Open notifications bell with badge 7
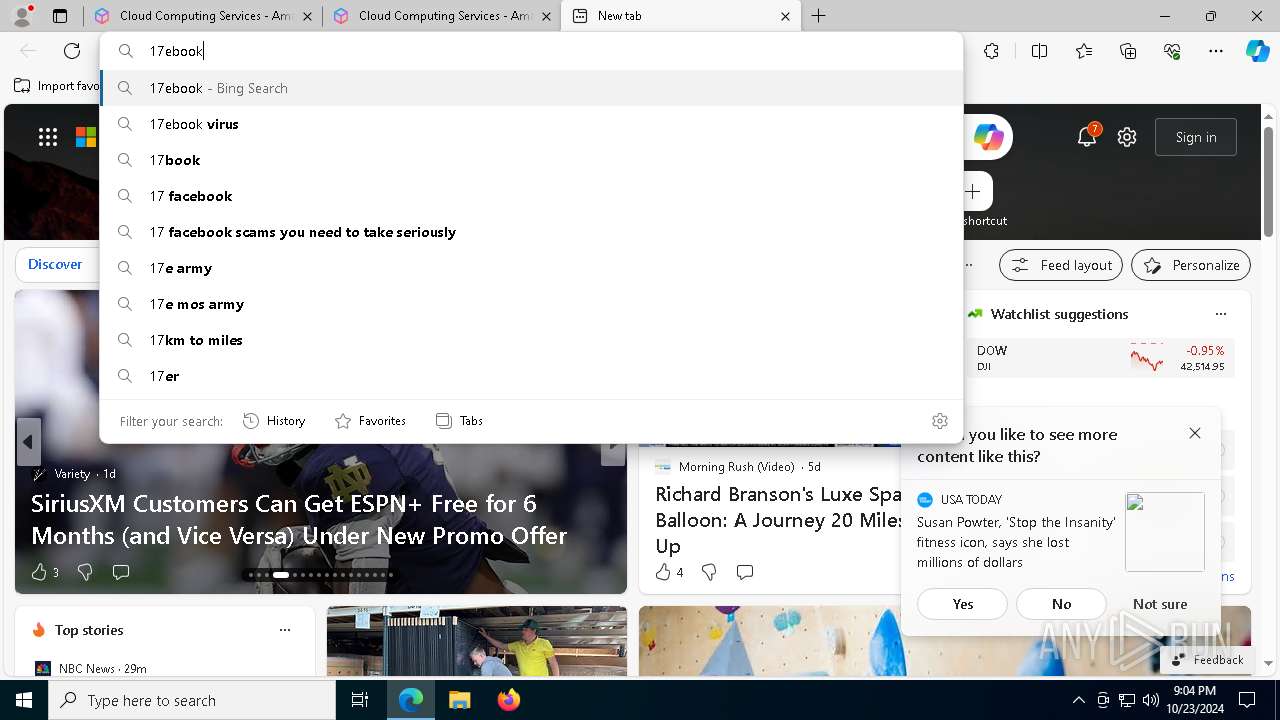Viewport: 1280px width, 720px height. [1087, 137]
